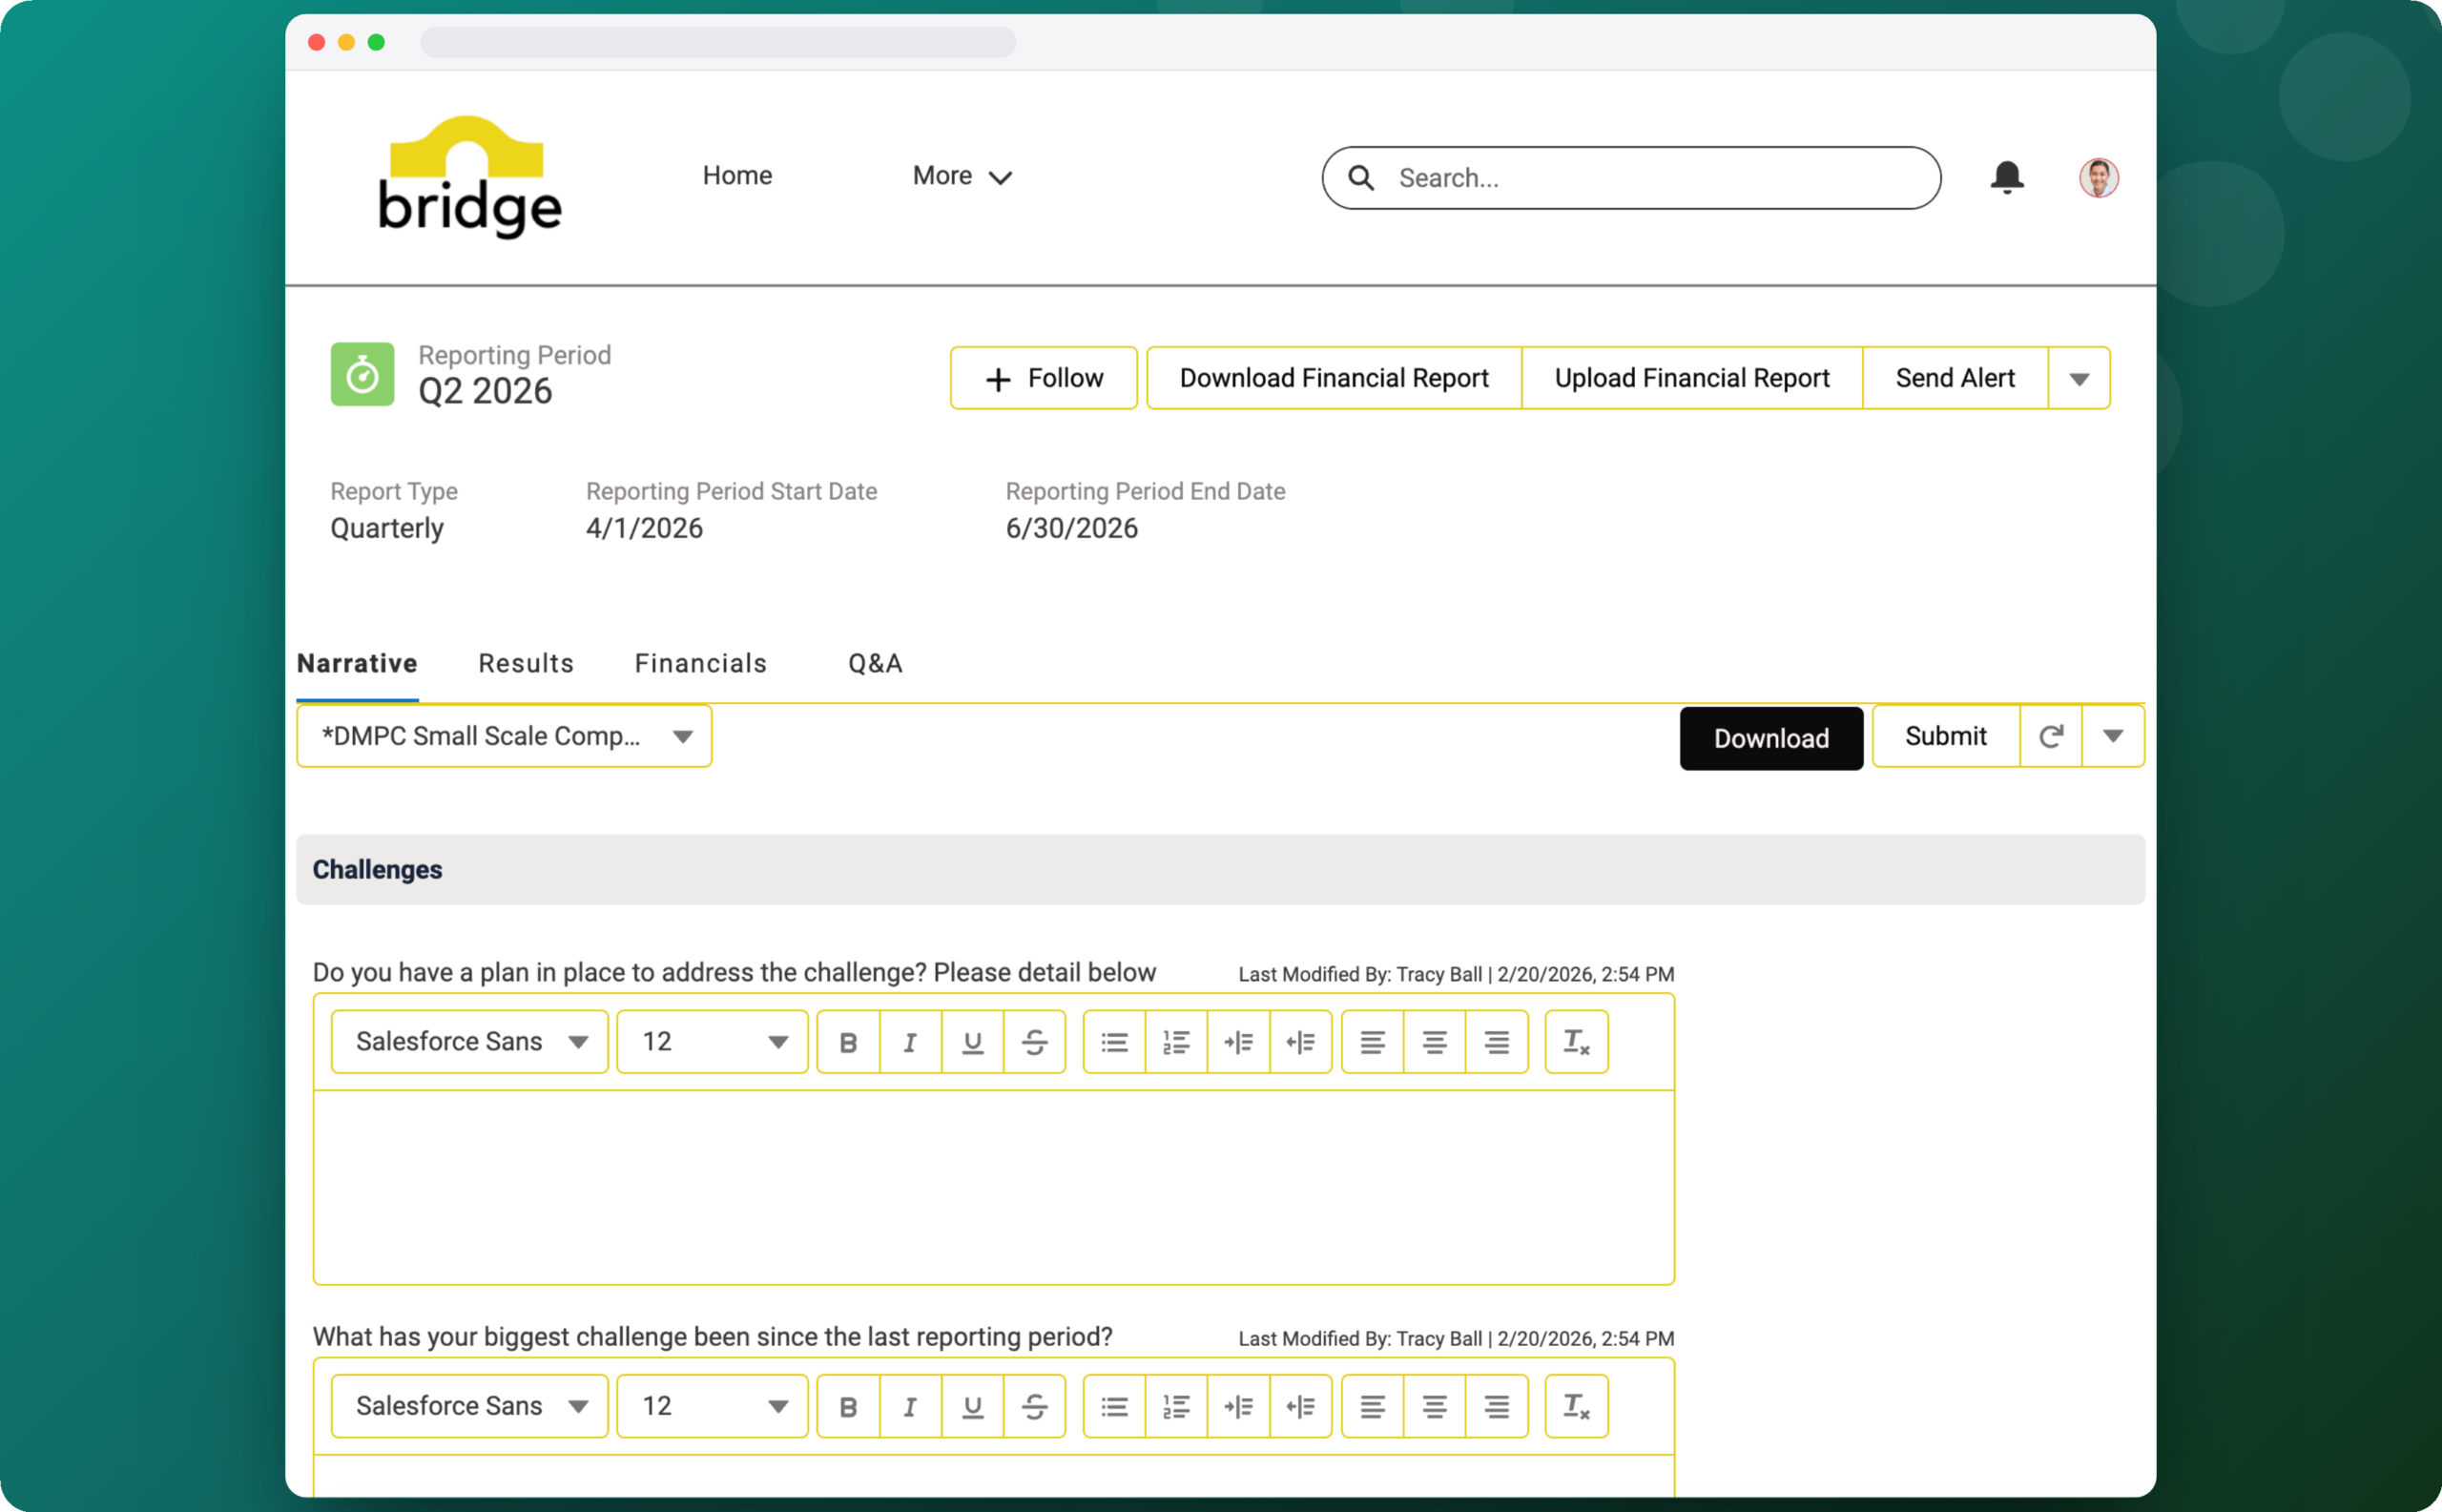Screen dimensions: 2442x1512
Task: Insert bulleted list in first editor
Action: click(x=1114, y=1042)
